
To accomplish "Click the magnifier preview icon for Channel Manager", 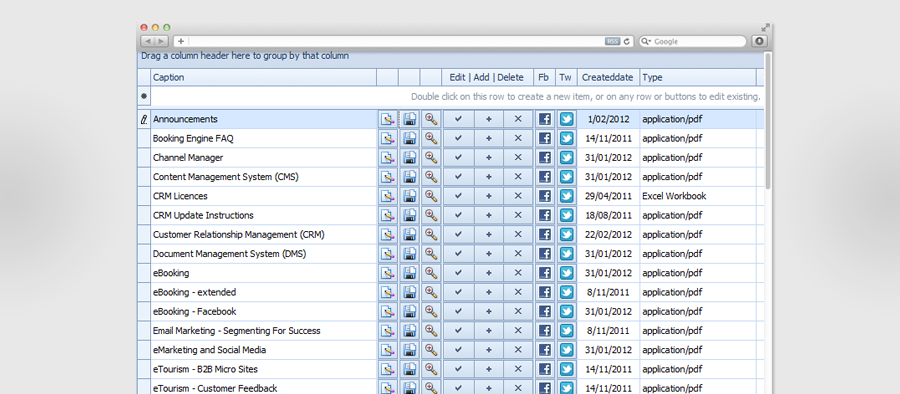I will pyautogui.click(x=431, y=158).
